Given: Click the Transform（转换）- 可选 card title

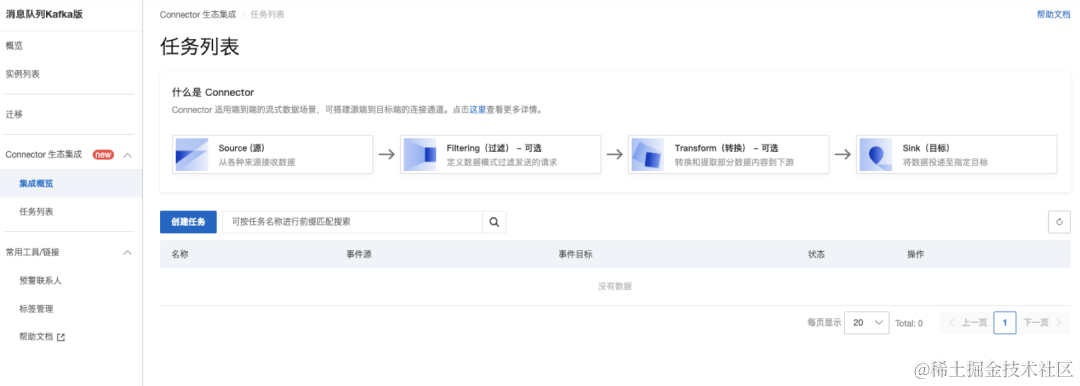Looking at the screenshot, I should [726, 148].
